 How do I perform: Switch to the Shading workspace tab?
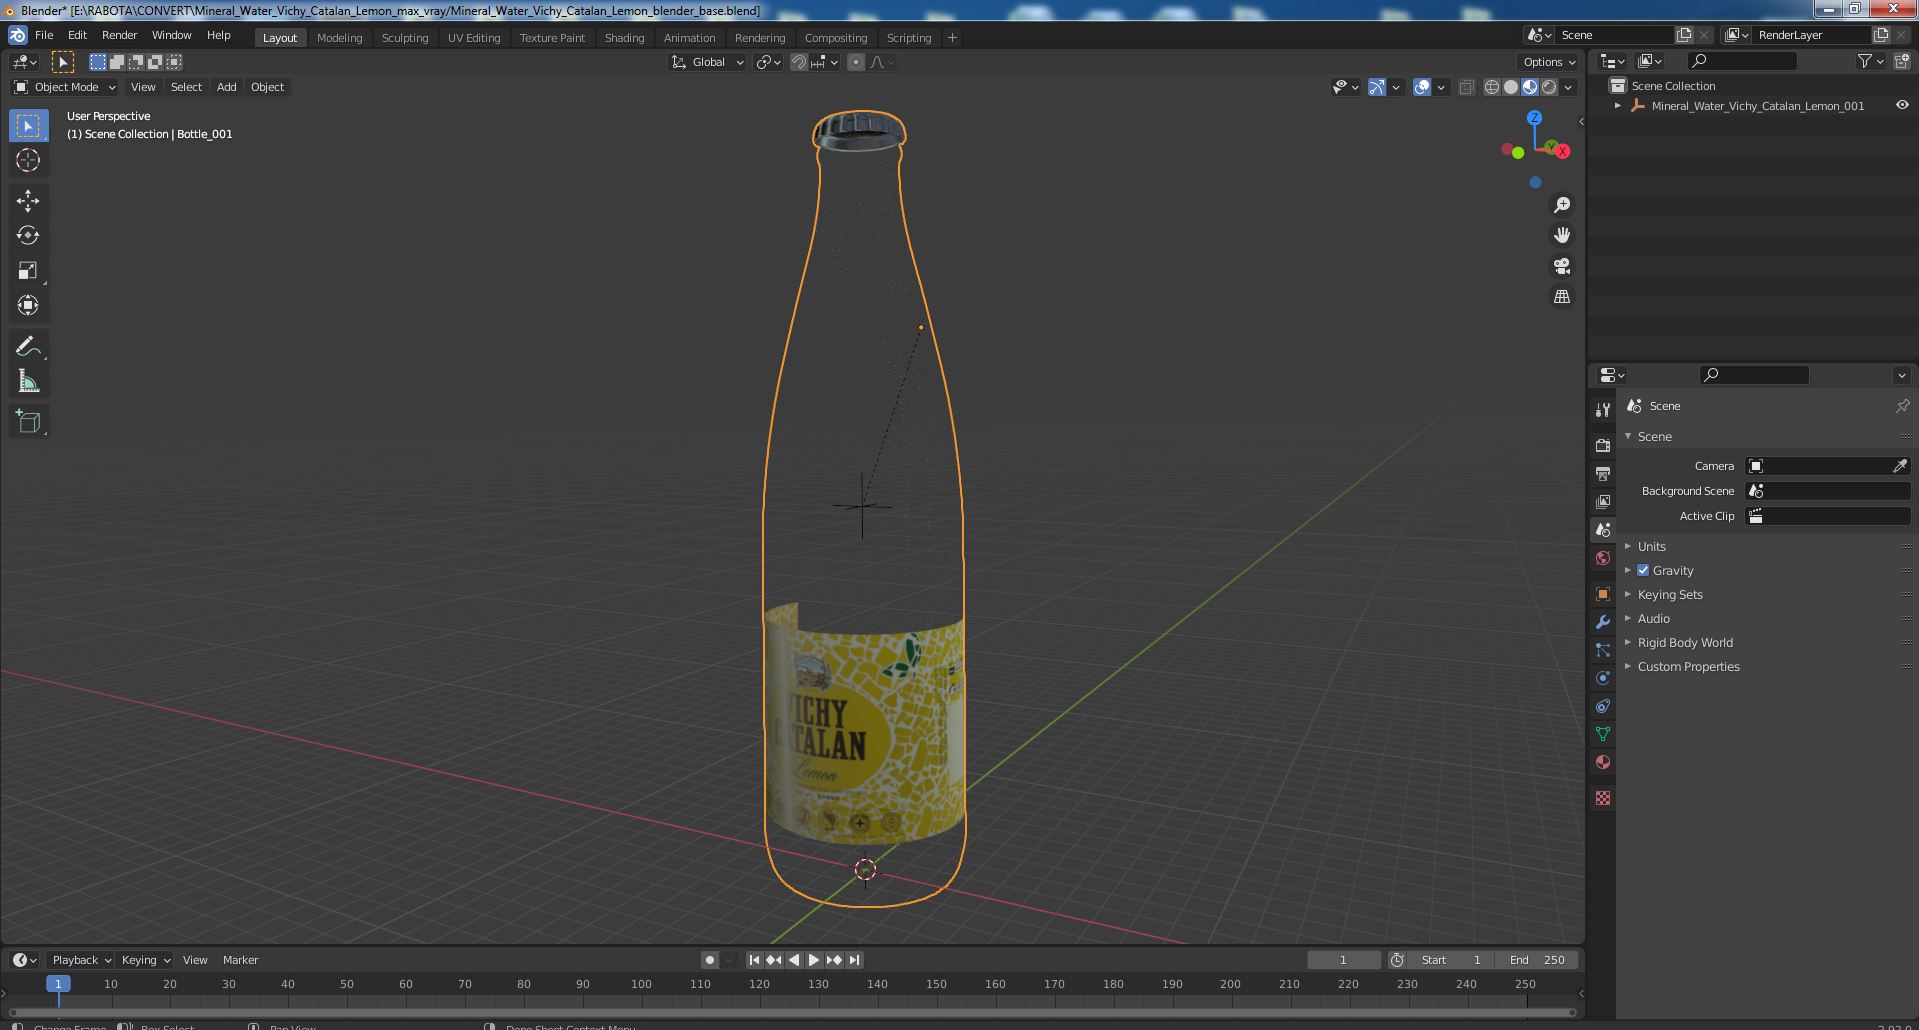pos(624,38)
